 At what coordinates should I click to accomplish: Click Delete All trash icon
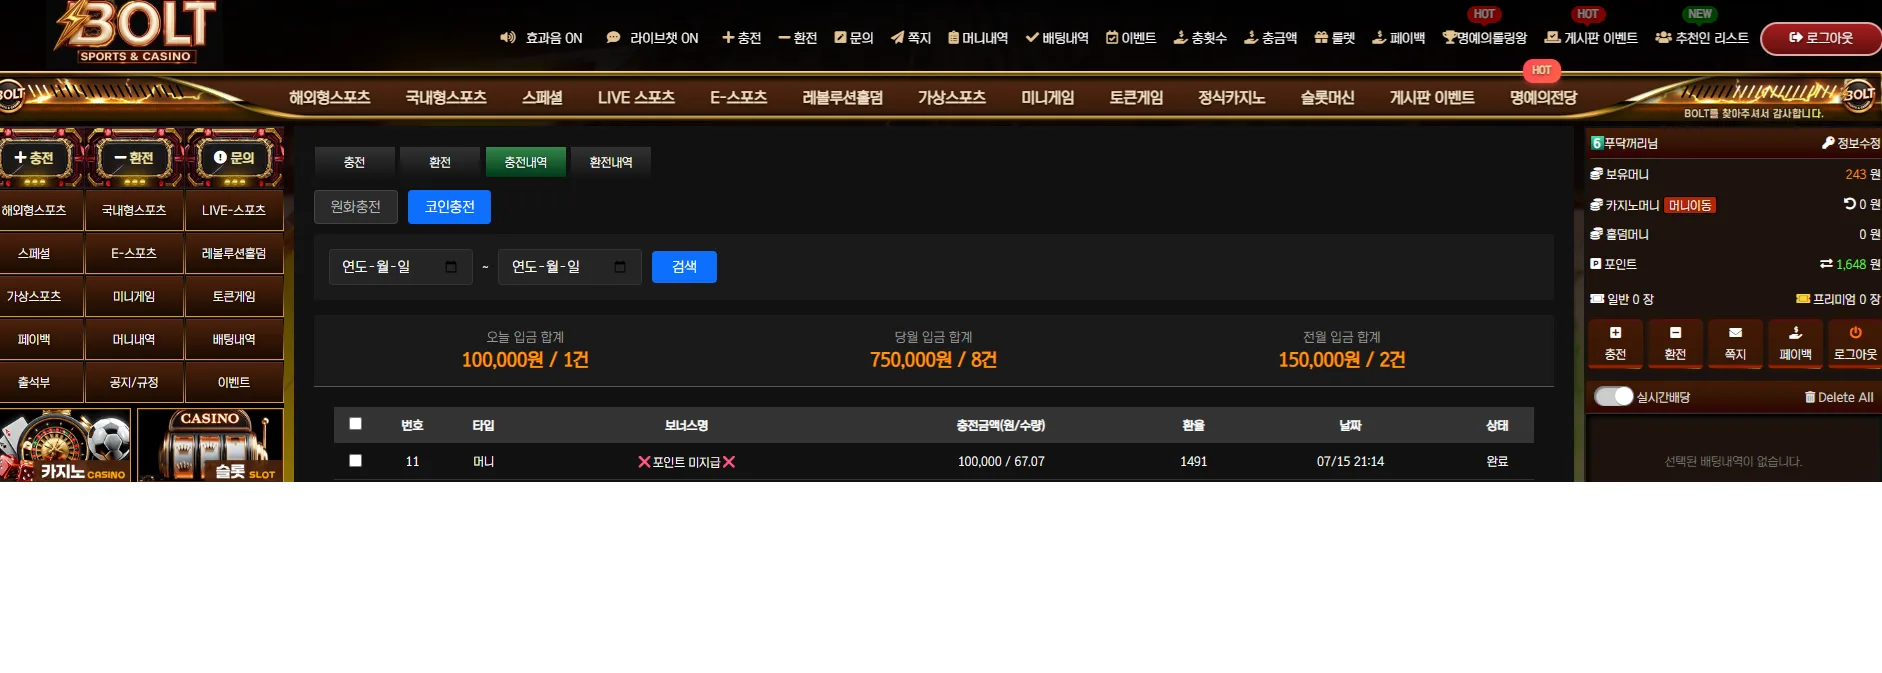1810,397
